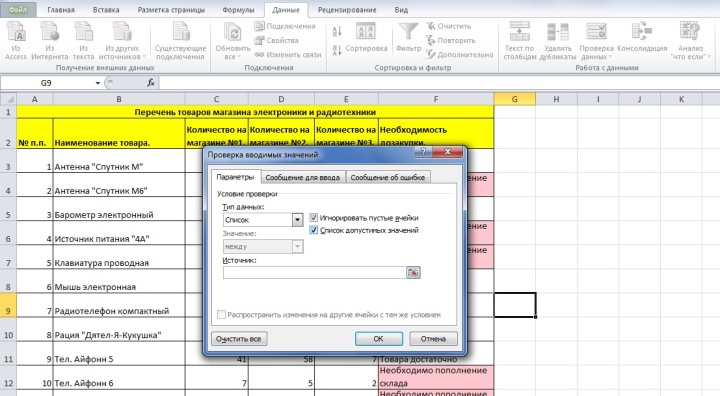720x396 pixels.
Task: Open the Формулы ribbon tab
Action: coord(238,10)
